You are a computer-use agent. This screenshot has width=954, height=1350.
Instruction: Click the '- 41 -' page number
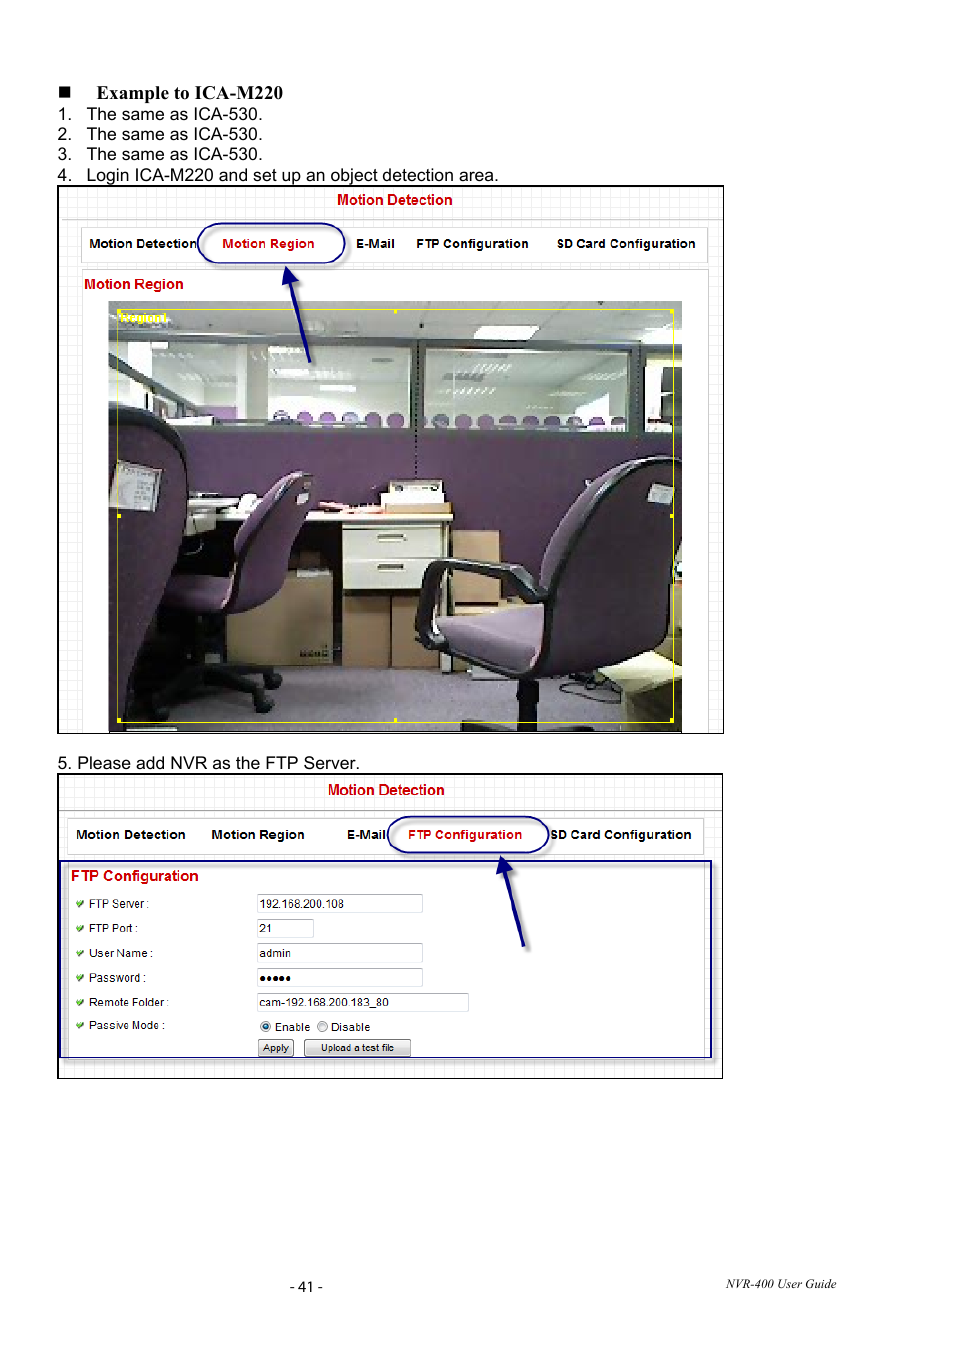point(306,1287)
